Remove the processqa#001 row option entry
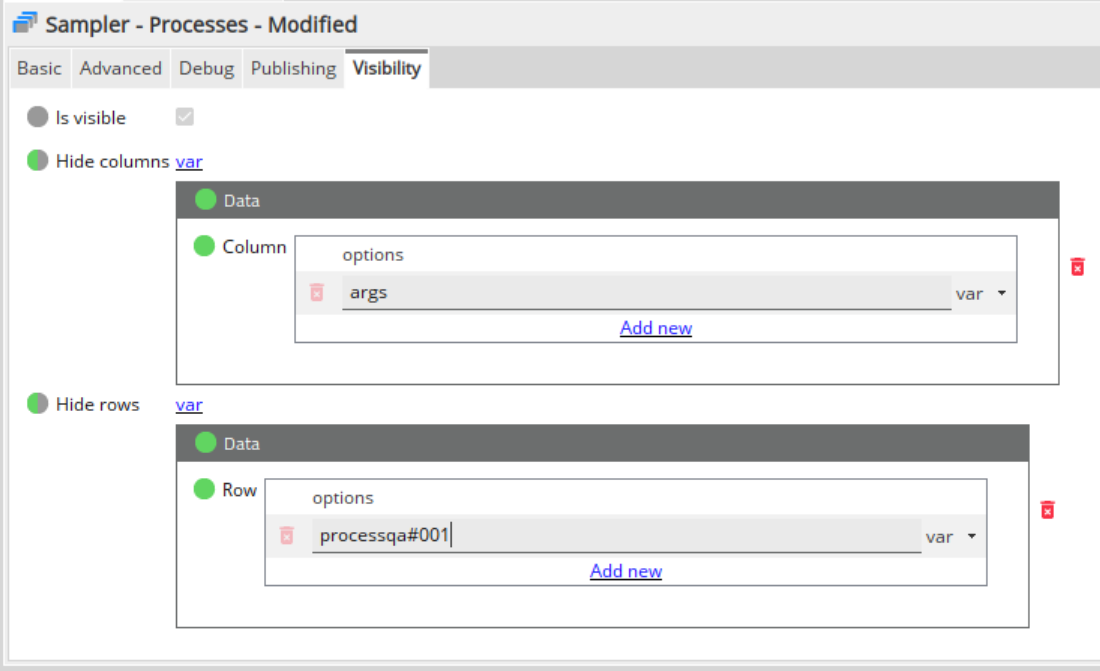Viewport: 1100px width, 671px height. pos(287,536)
